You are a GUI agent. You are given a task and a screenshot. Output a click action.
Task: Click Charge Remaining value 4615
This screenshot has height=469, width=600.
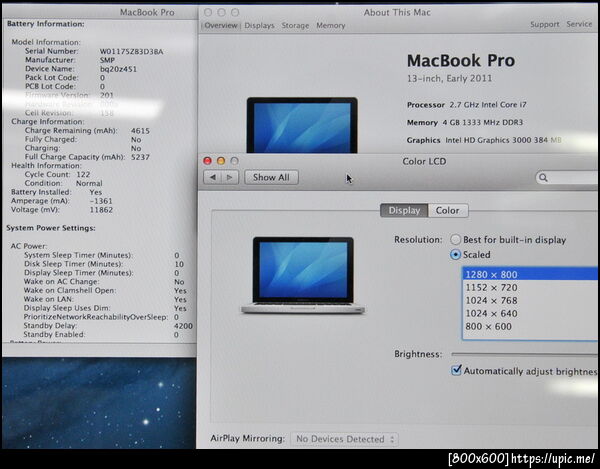(x=140, y=131)
